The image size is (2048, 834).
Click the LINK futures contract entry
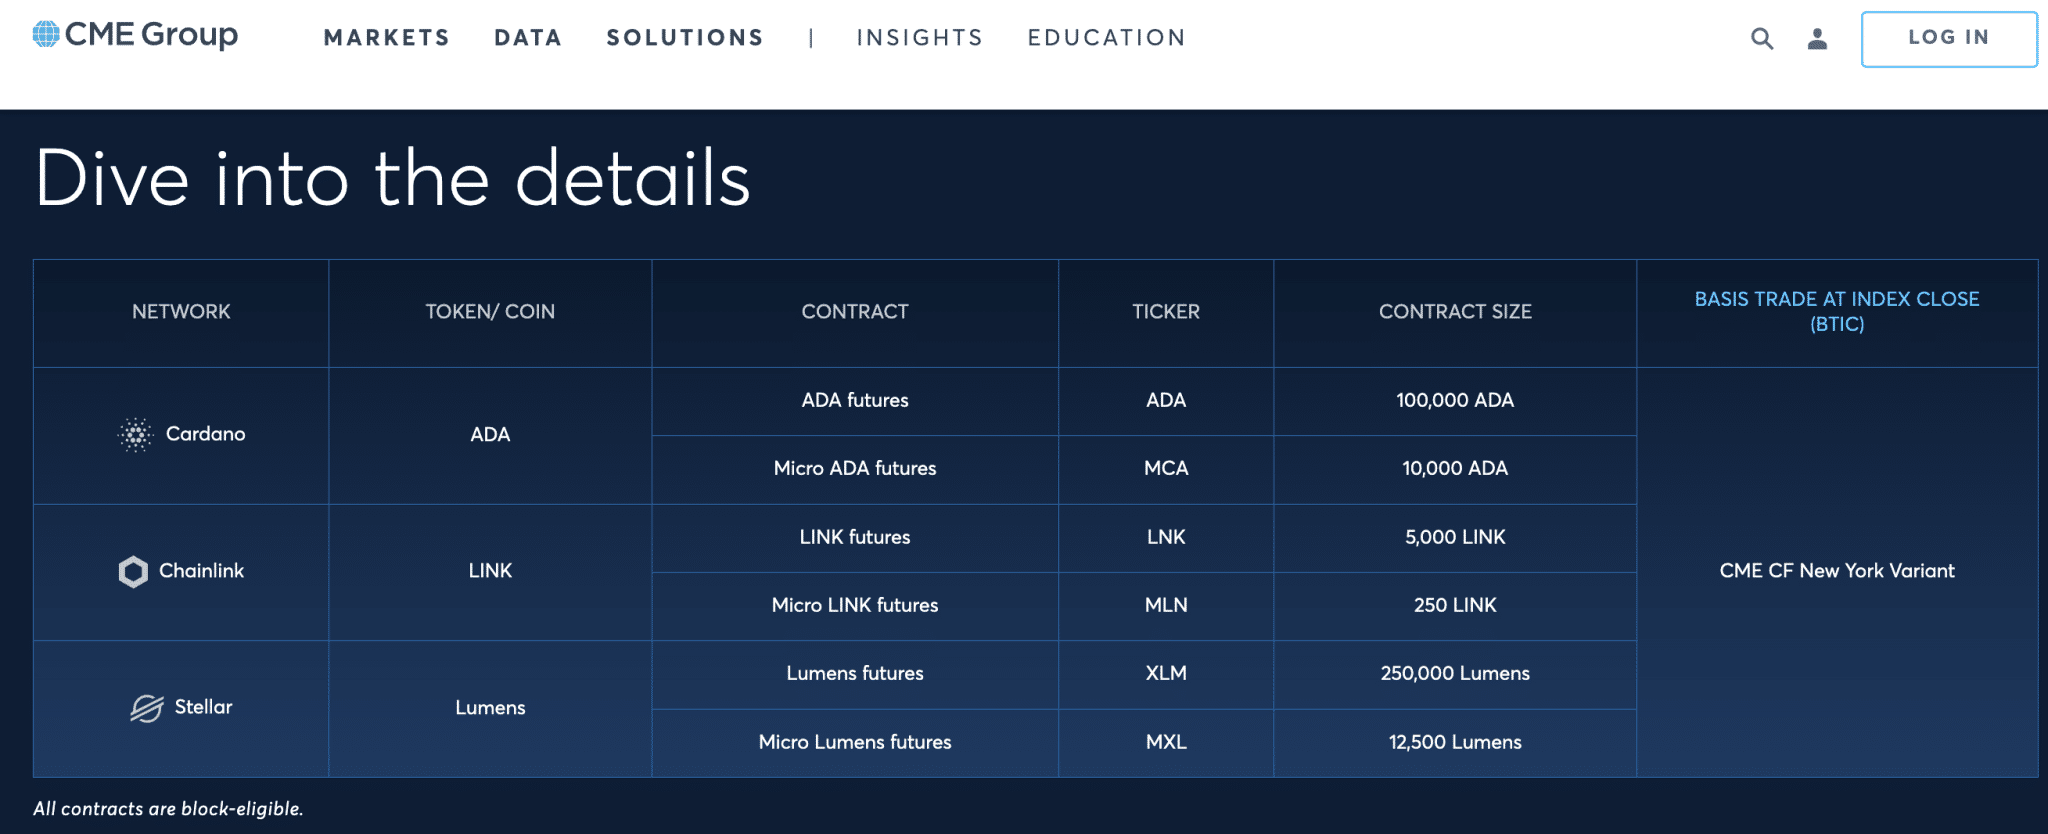[854, 538]
